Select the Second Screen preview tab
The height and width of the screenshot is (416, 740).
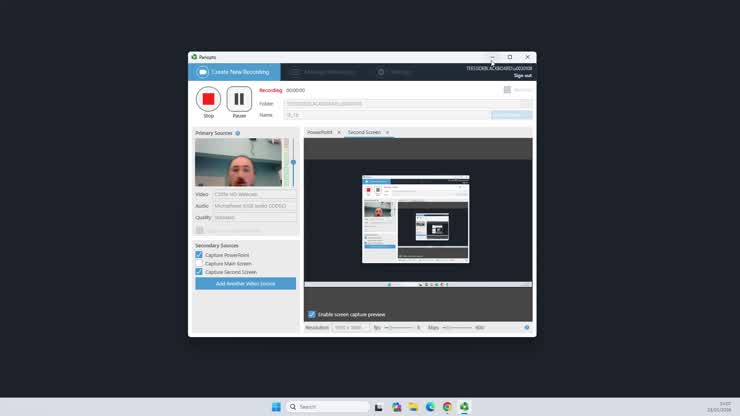click(364, 132)
